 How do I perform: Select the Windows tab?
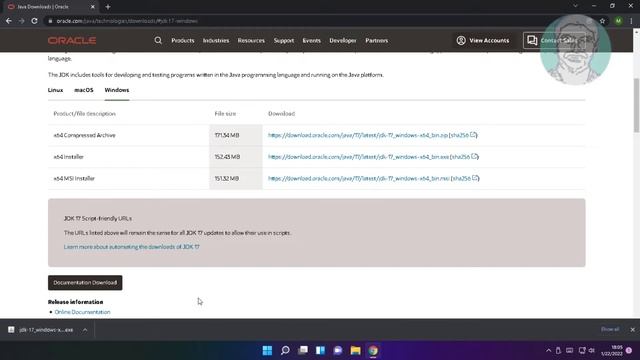(x=117, y=90)
